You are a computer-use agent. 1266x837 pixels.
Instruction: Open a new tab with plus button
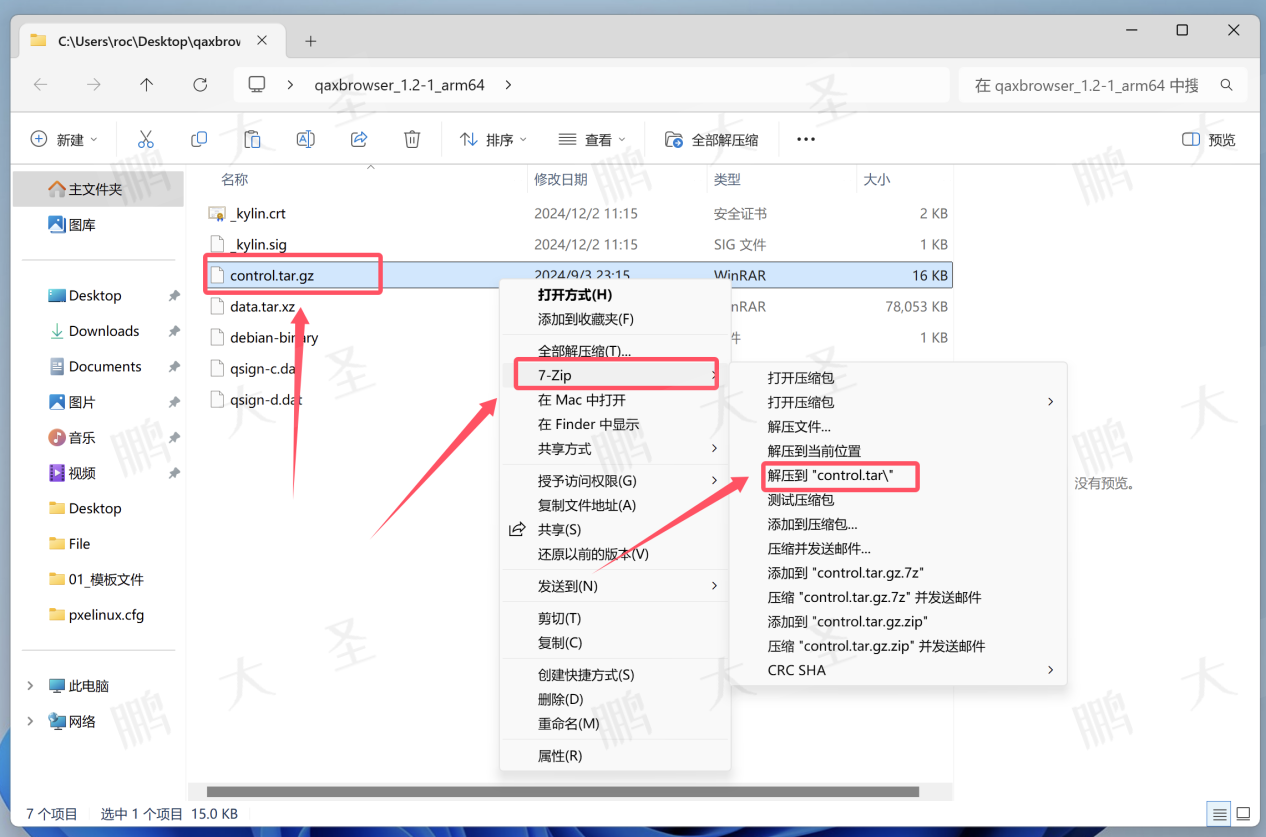coord(311,41)
